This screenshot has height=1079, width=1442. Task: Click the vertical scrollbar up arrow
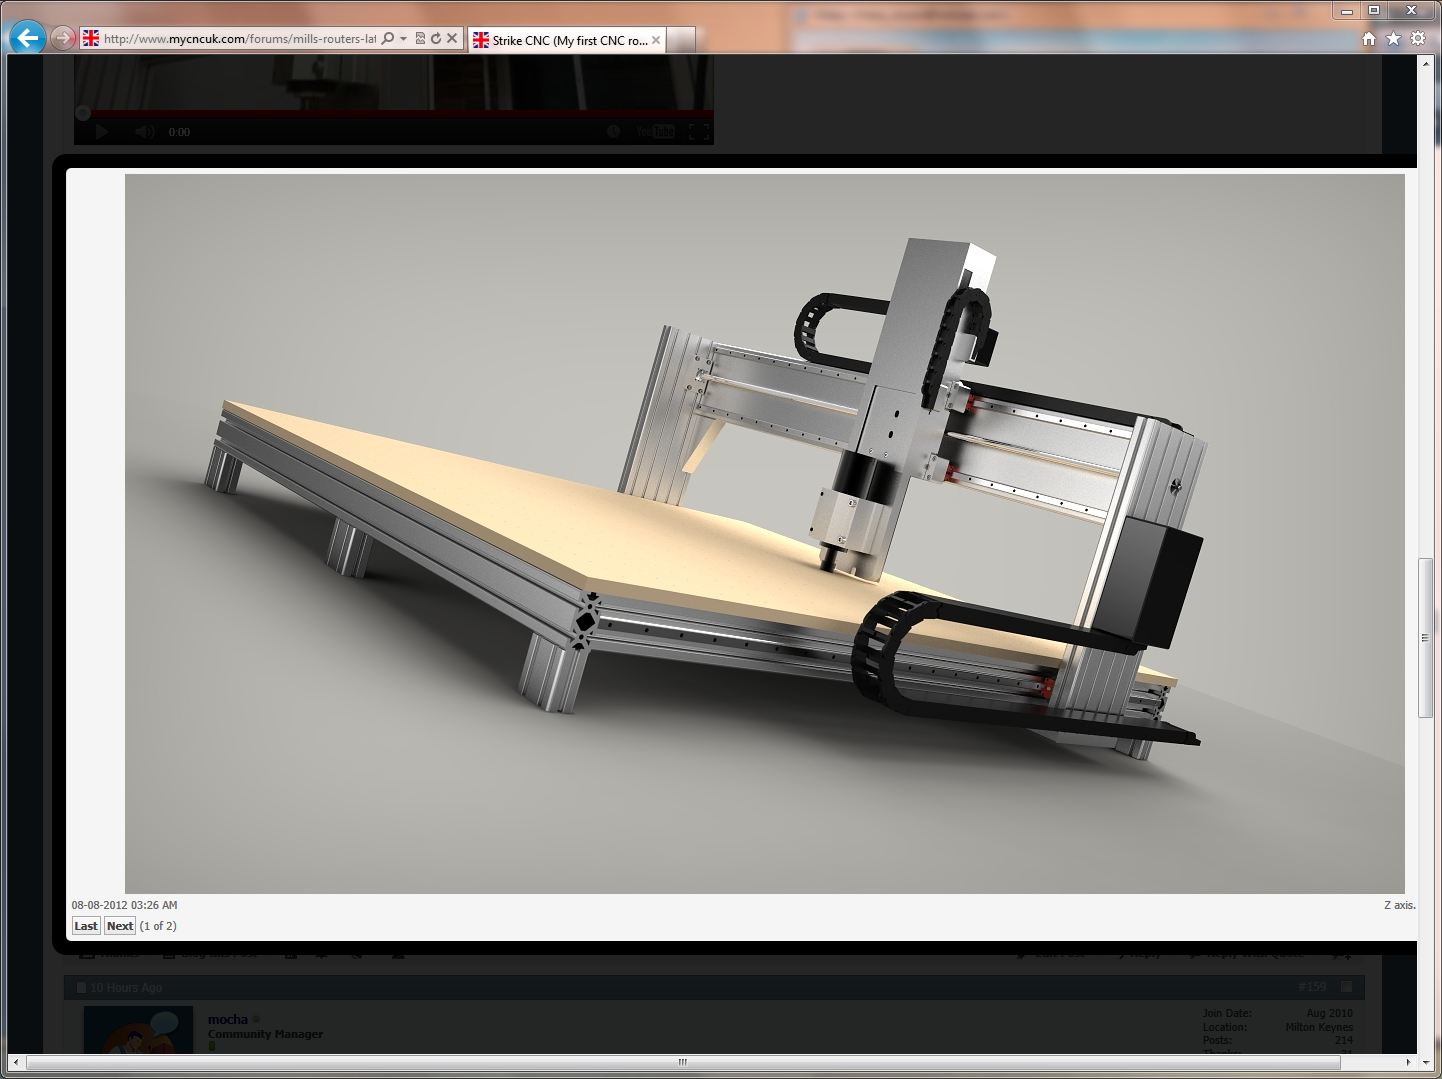[x=1426, y=63]
